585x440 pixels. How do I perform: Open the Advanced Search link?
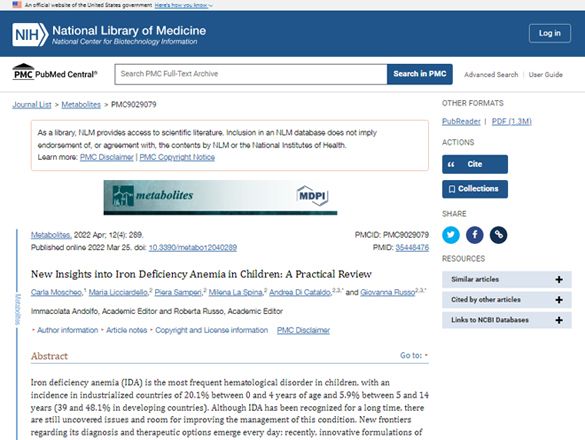(x=491, y=75)
